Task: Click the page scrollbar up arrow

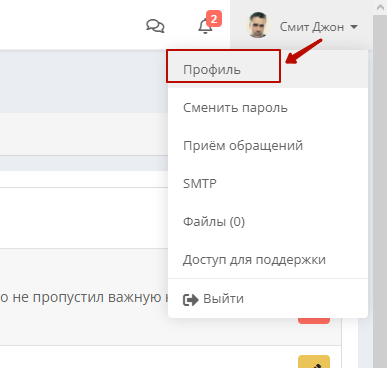Action: click(x=380, y=7)
